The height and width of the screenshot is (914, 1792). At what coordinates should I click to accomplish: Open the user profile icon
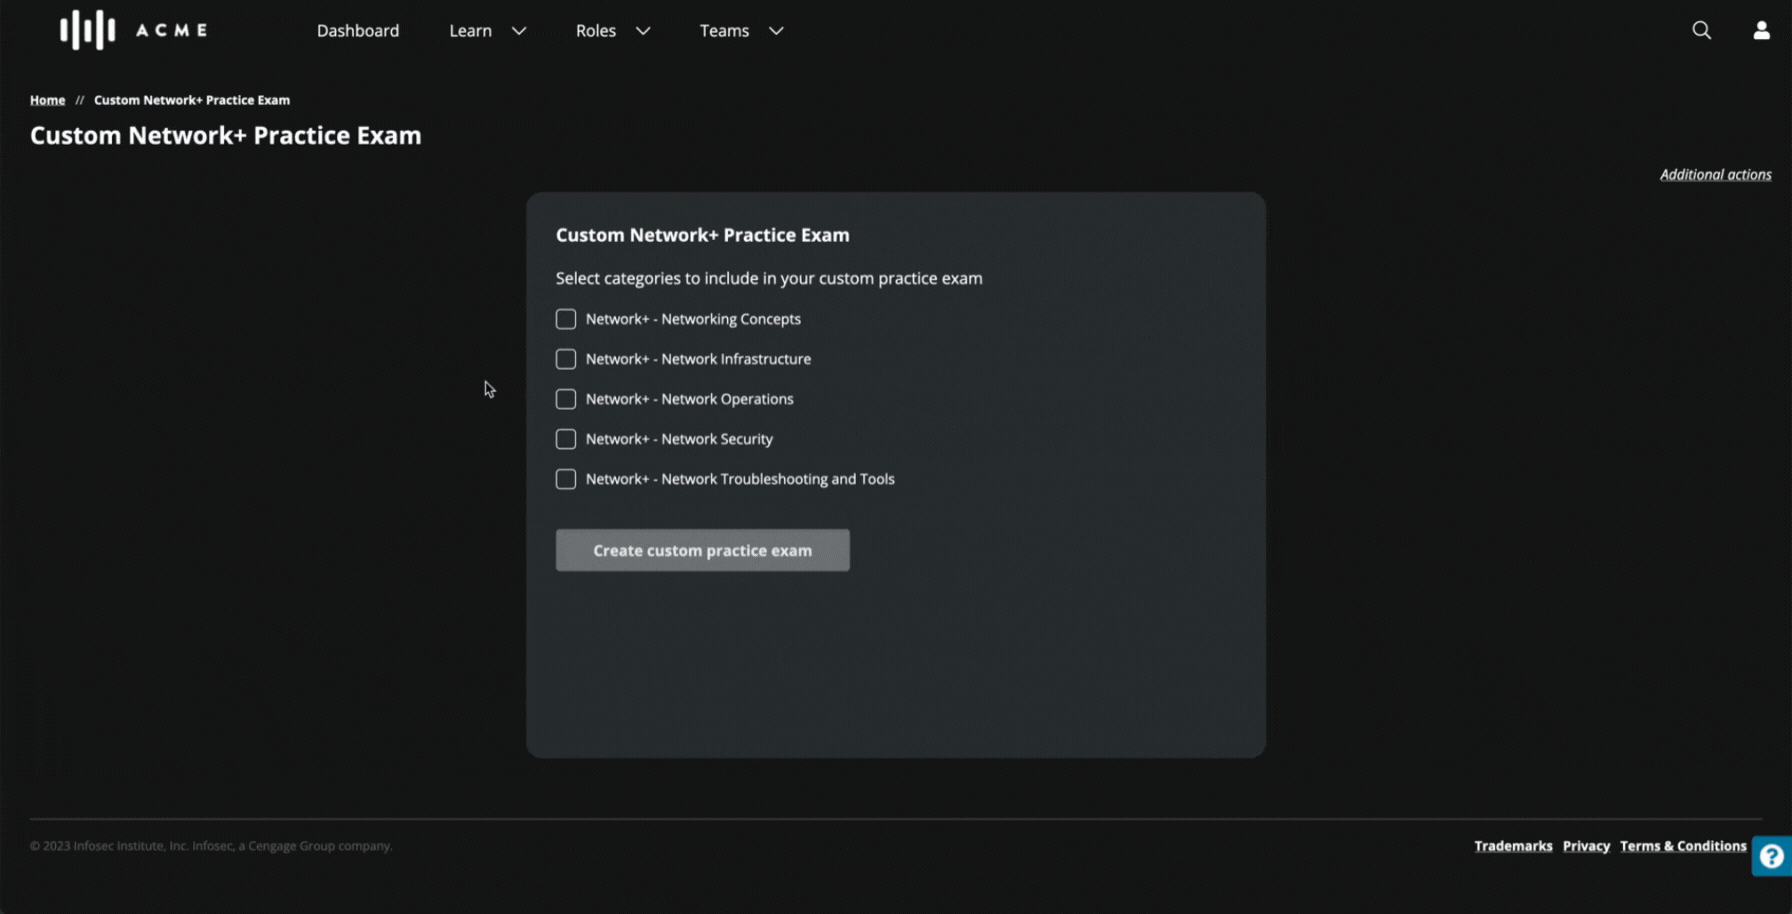tap(1761, 30)
